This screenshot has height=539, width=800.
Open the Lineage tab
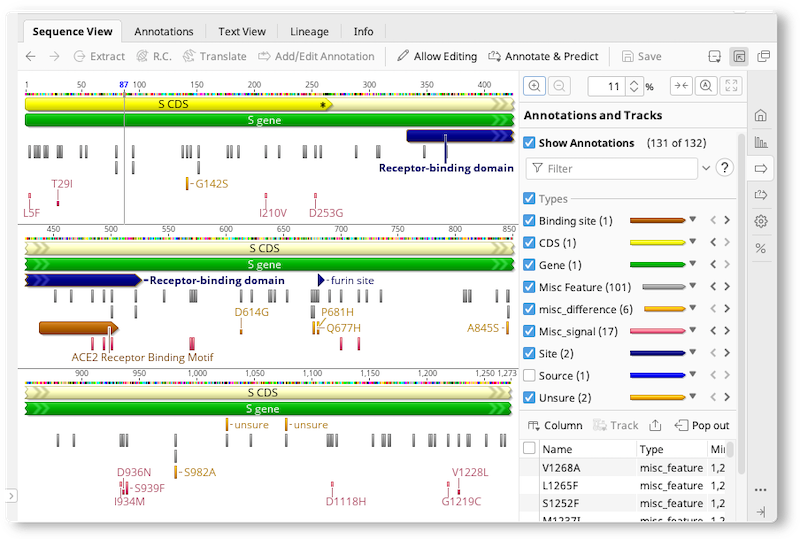coord(309,32)
